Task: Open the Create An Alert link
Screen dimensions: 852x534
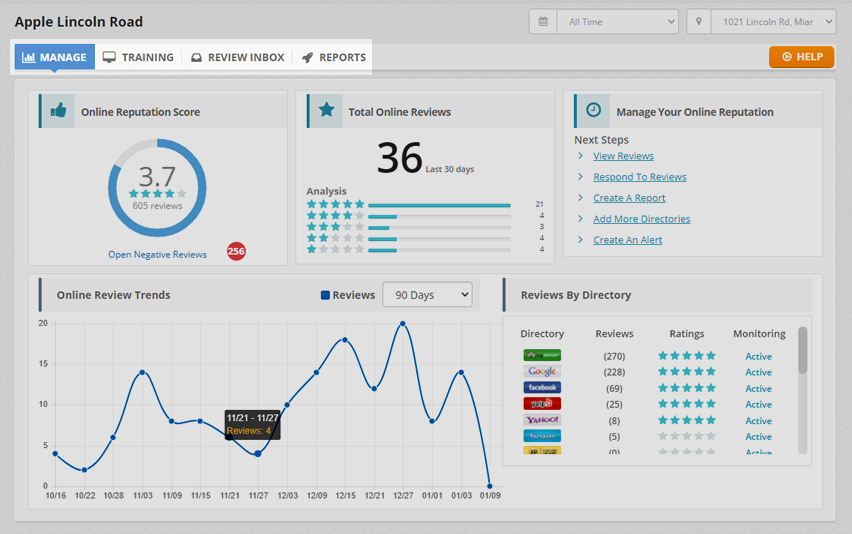Action: (x=627, y=240)
